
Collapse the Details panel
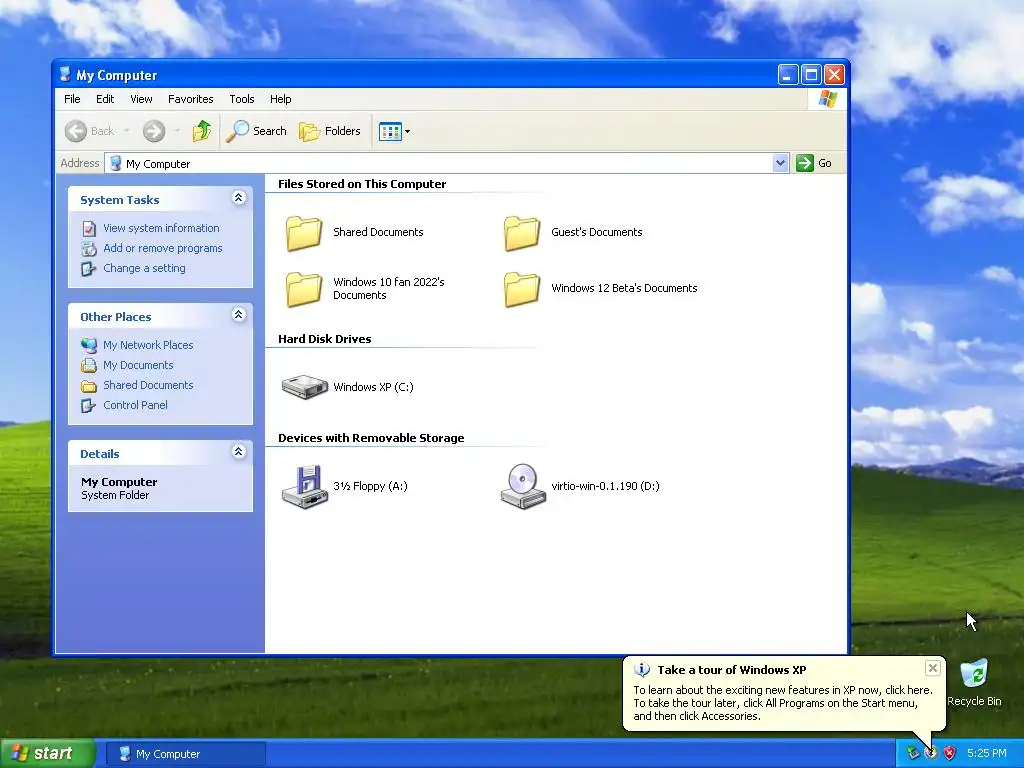click(x=238, y=452)
